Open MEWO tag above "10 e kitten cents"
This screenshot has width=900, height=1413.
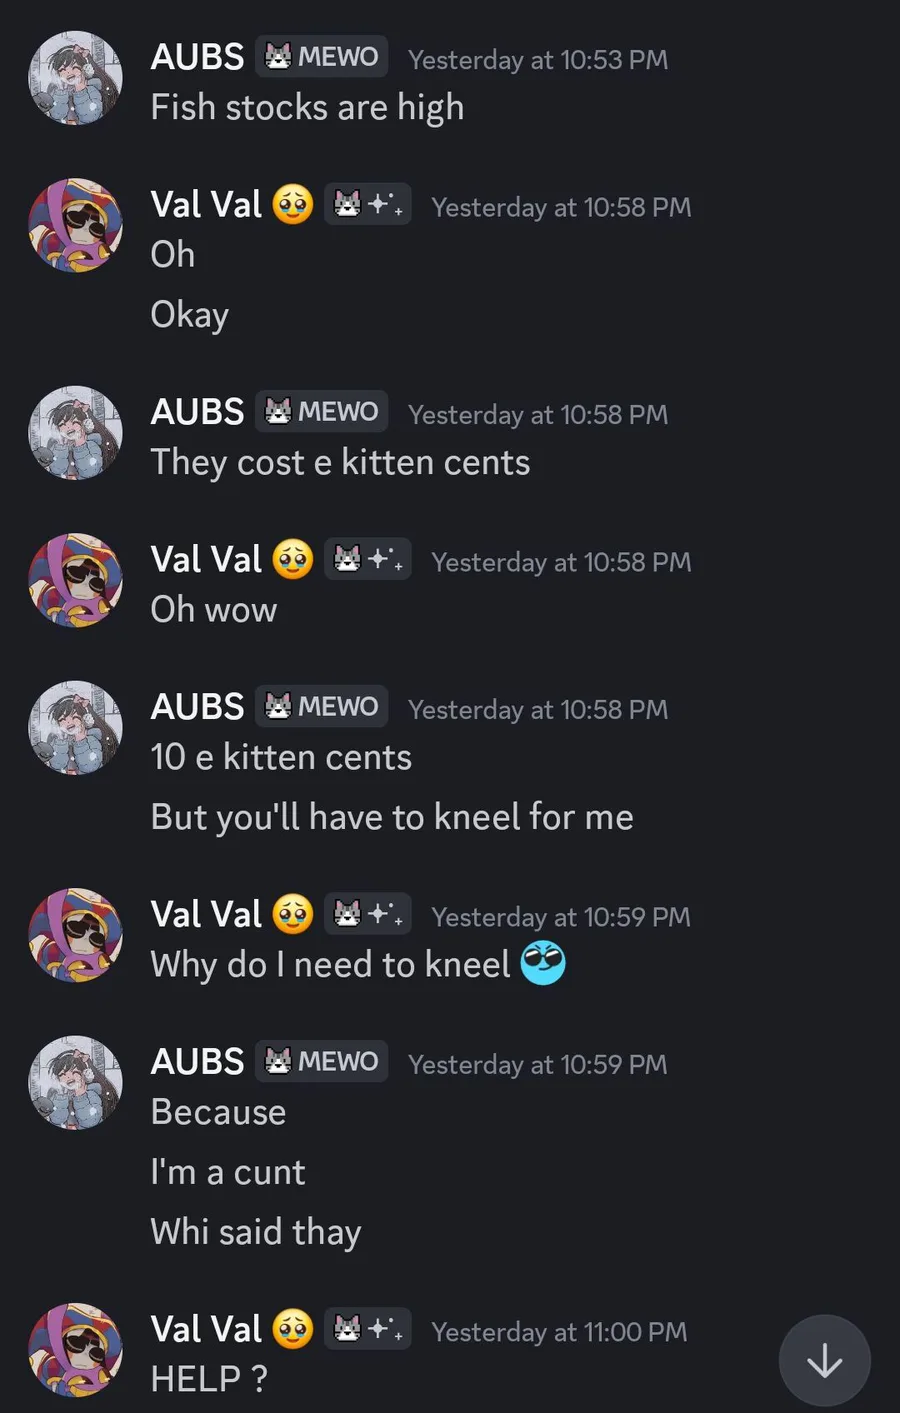[x=321, y=706]
